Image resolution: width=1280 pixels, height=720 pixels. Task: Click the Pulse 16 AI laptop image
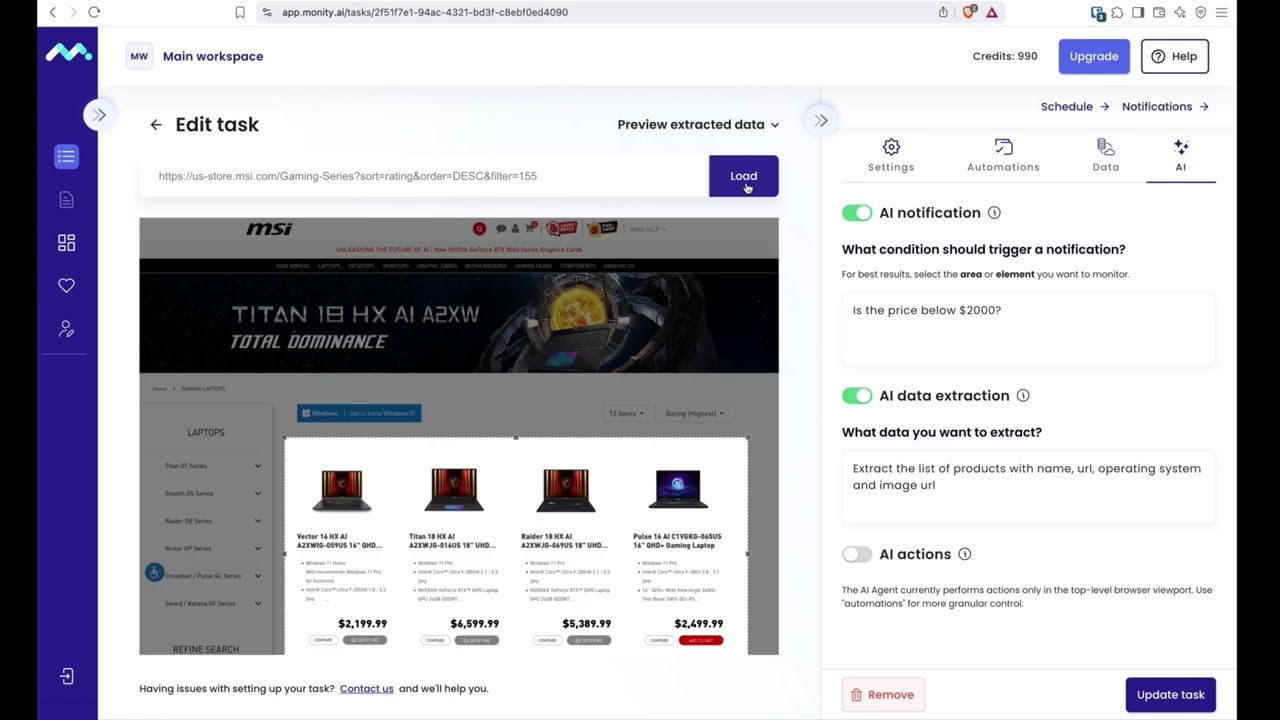click(677, 490)
